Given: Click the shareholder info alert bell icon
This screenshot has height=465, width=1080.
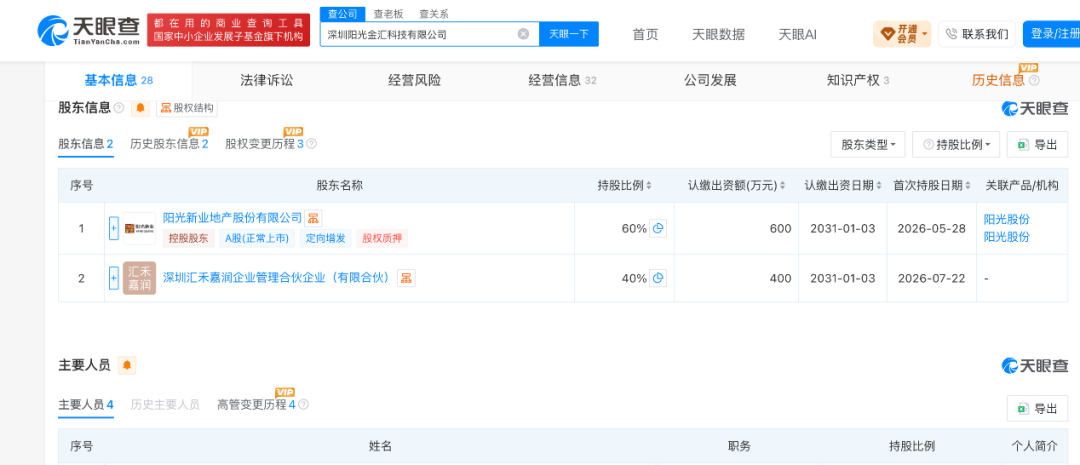Looking at the screenshot, I should tap(141, 108).
